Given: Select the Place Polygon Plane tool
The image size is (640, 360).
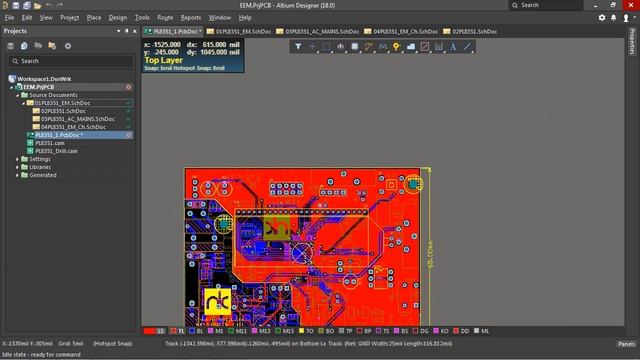Looking at the screenshot, I should point(411,47).
